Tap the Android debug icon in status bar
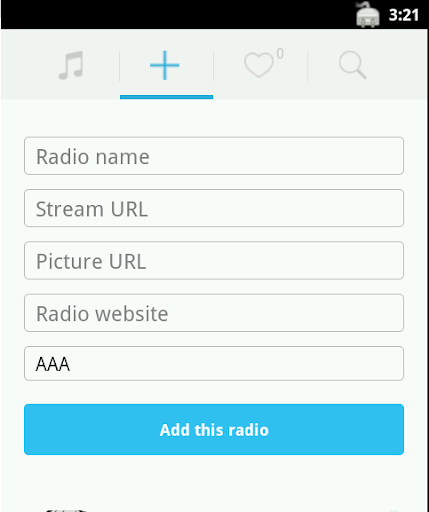This screenshot has height=512, width=429. pos(367,14)
